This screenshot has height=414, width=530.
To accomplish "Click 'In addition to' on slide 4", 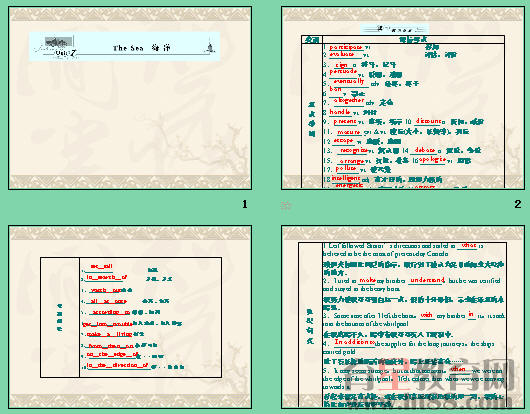I will 354,342.
